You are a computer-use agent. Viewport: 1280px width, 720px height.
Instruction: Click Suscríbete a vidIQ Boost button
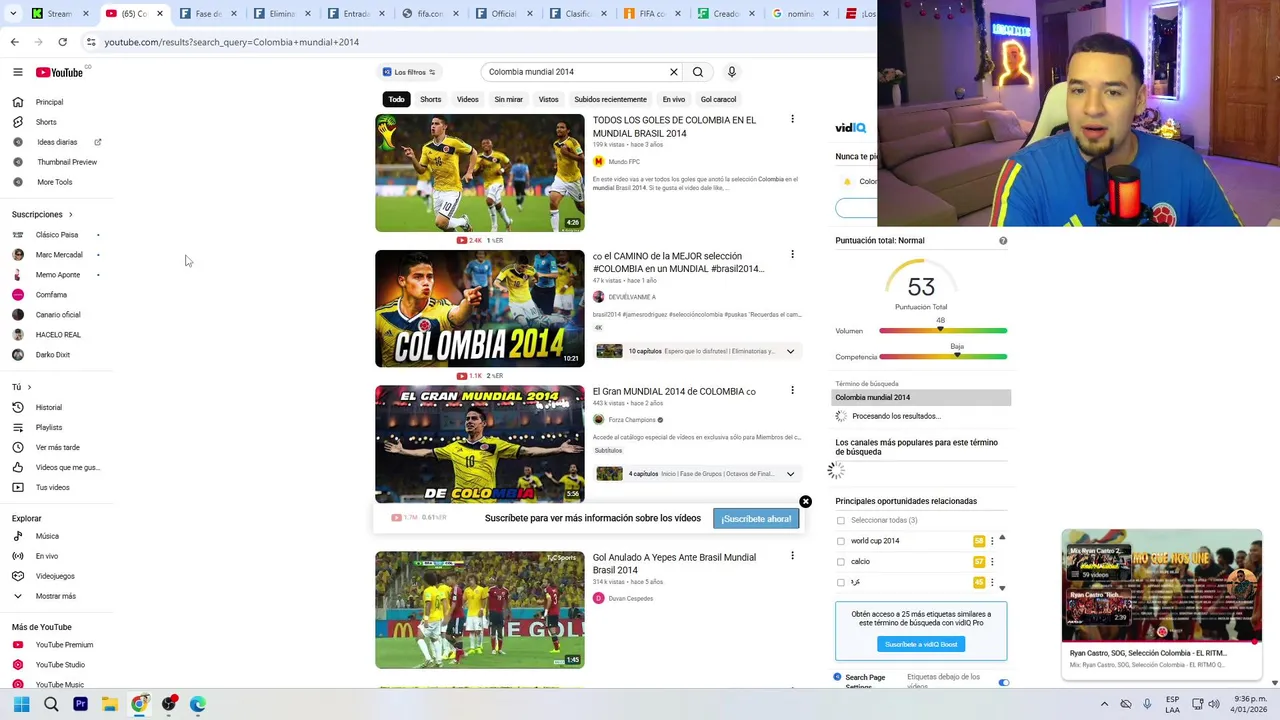click(x=921, y=644)
